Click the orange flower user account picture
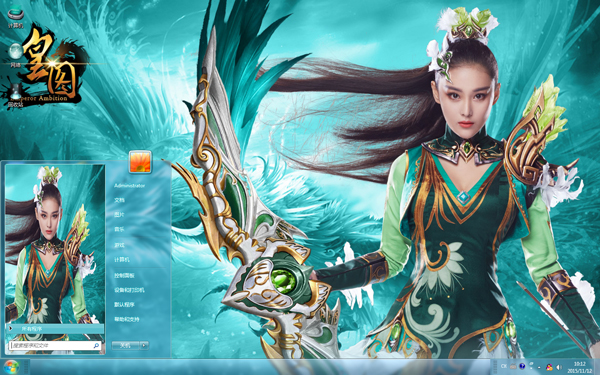 [140, 162]
